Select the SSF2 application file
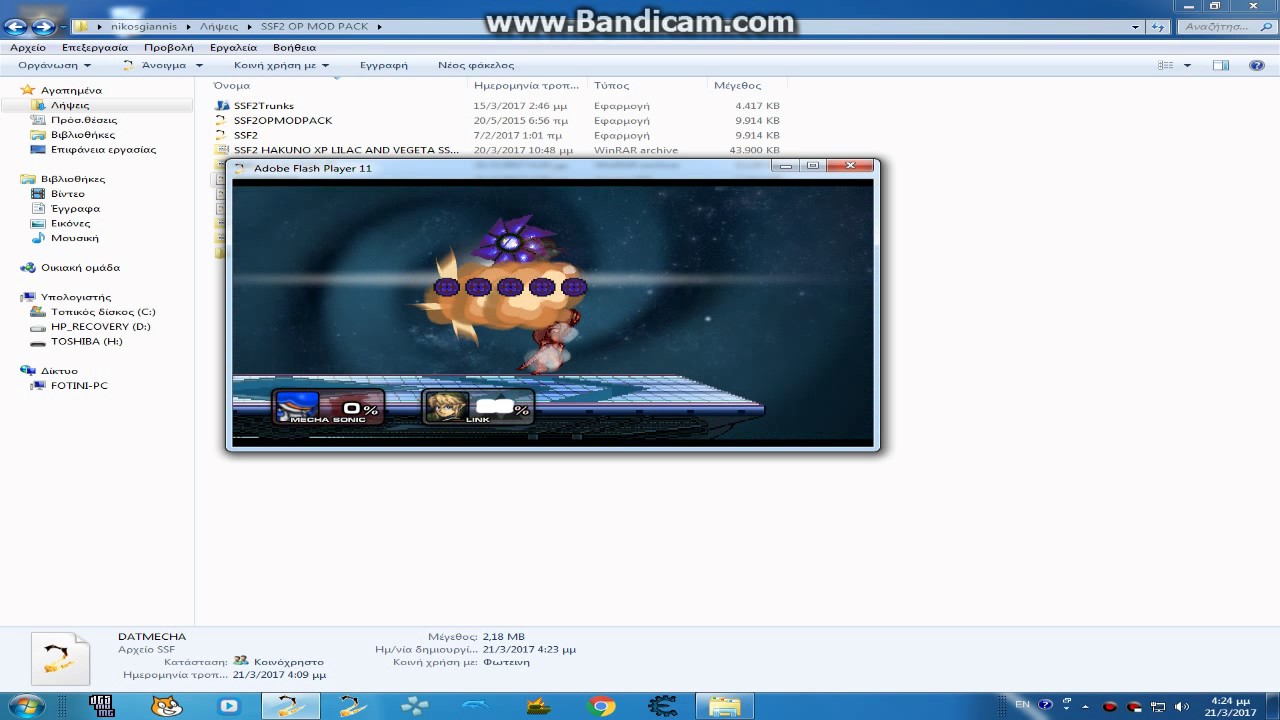1280x720 pixels. (245, 135)
